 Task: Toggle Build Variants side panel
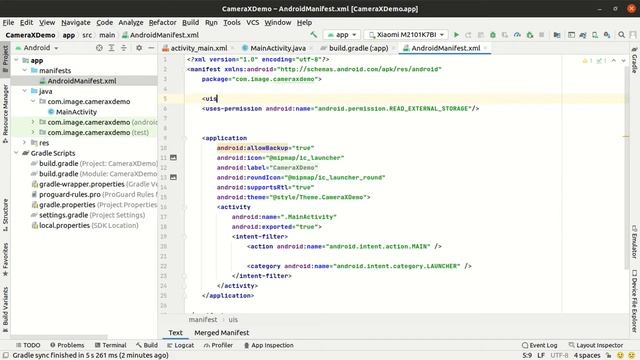point(5,309)
